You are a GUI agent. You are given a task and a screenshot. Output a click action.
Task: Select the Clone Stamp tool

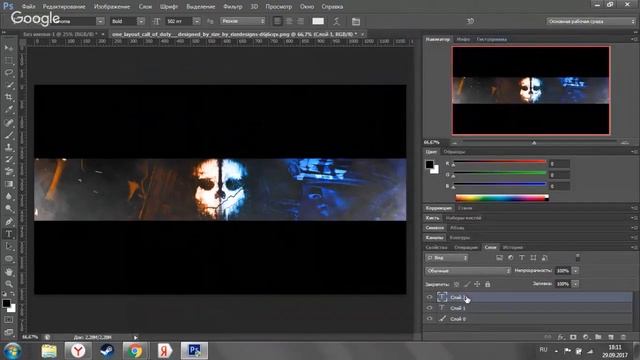tap(9, 147)
